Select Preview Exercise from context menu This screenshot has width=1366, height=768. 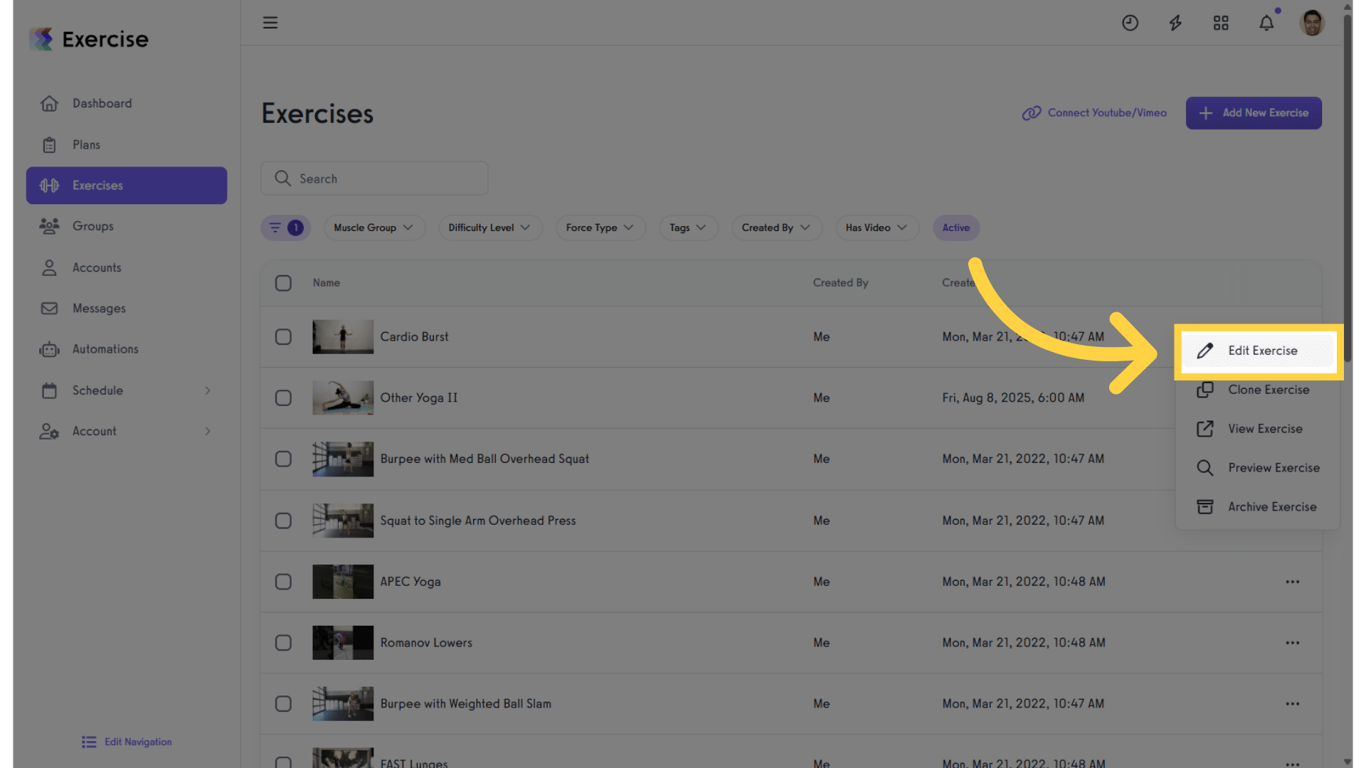(1258, 468)
